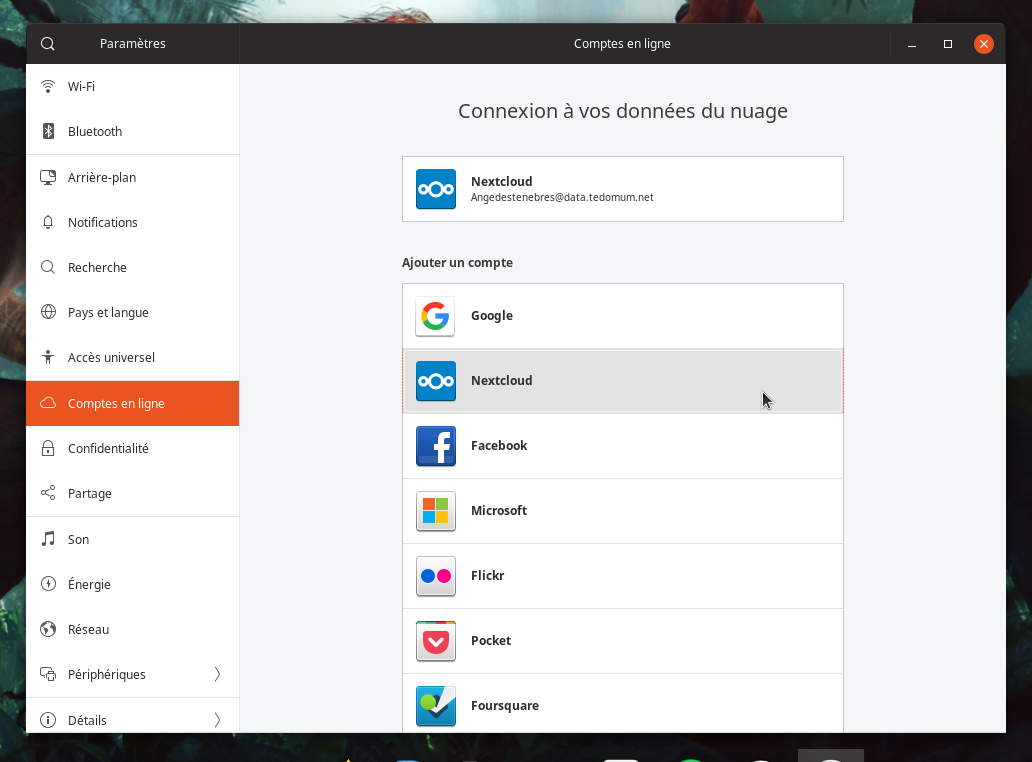Expand the Périphériques submenu chevron

point(217,675)
